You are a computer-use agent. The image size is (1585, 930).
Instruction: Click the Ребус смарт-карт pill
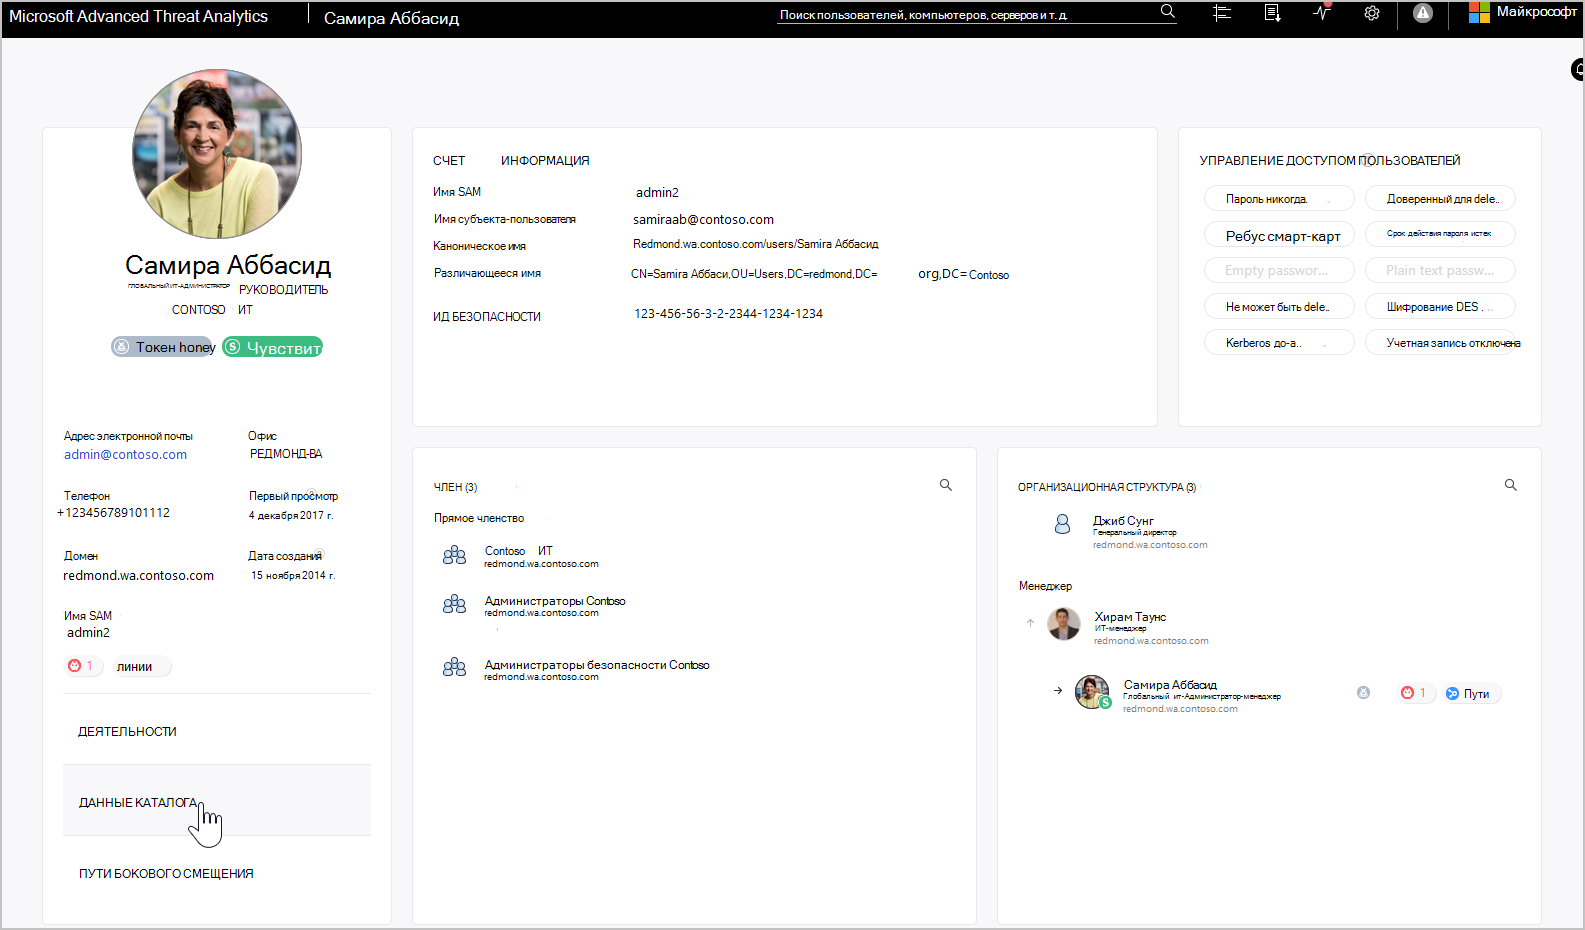[x=1279, y=235]
